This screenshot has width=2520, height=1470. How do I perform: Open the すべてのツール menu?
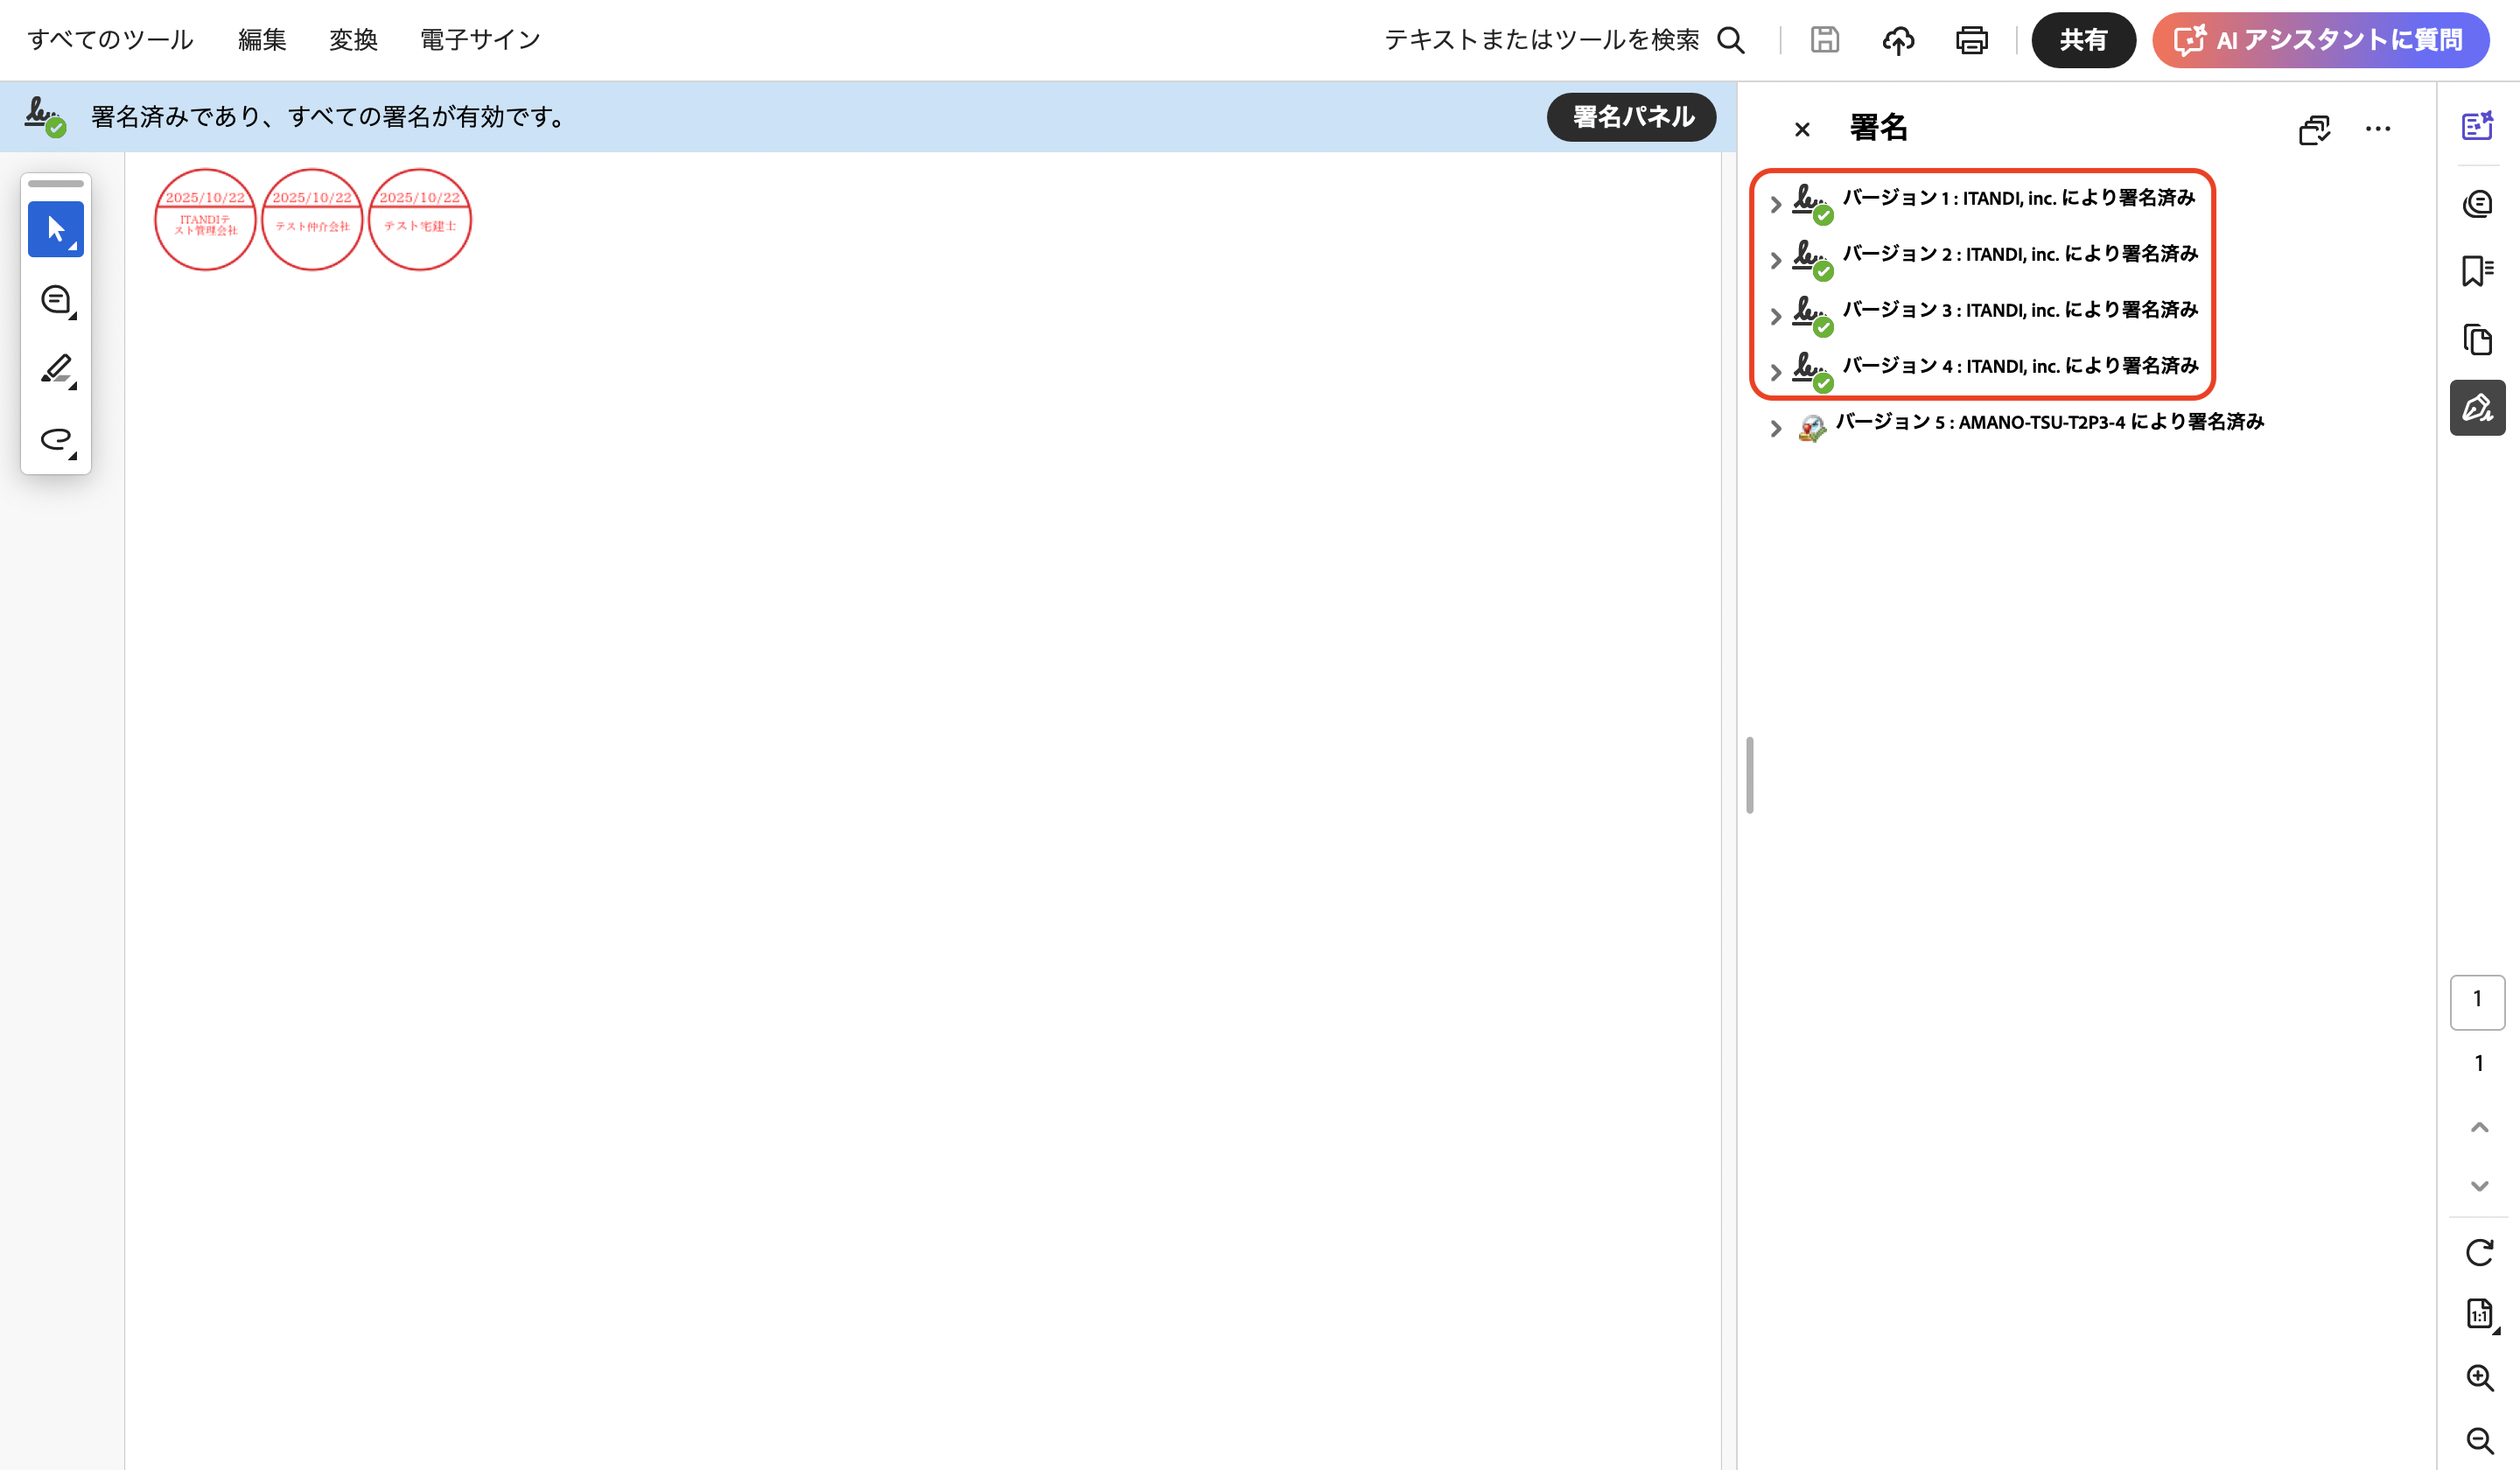[110, 40]
